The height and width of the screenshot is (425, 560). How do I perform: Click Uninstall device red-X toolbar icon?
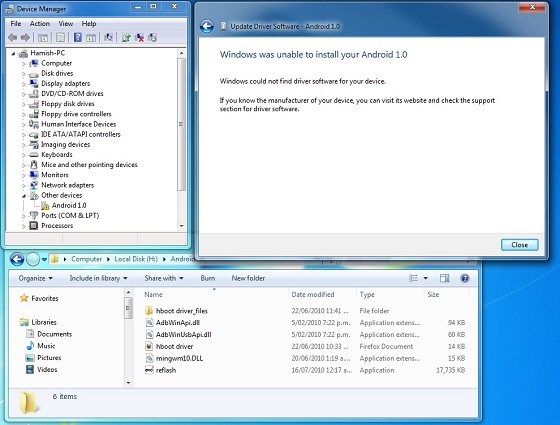coord(139,37)
